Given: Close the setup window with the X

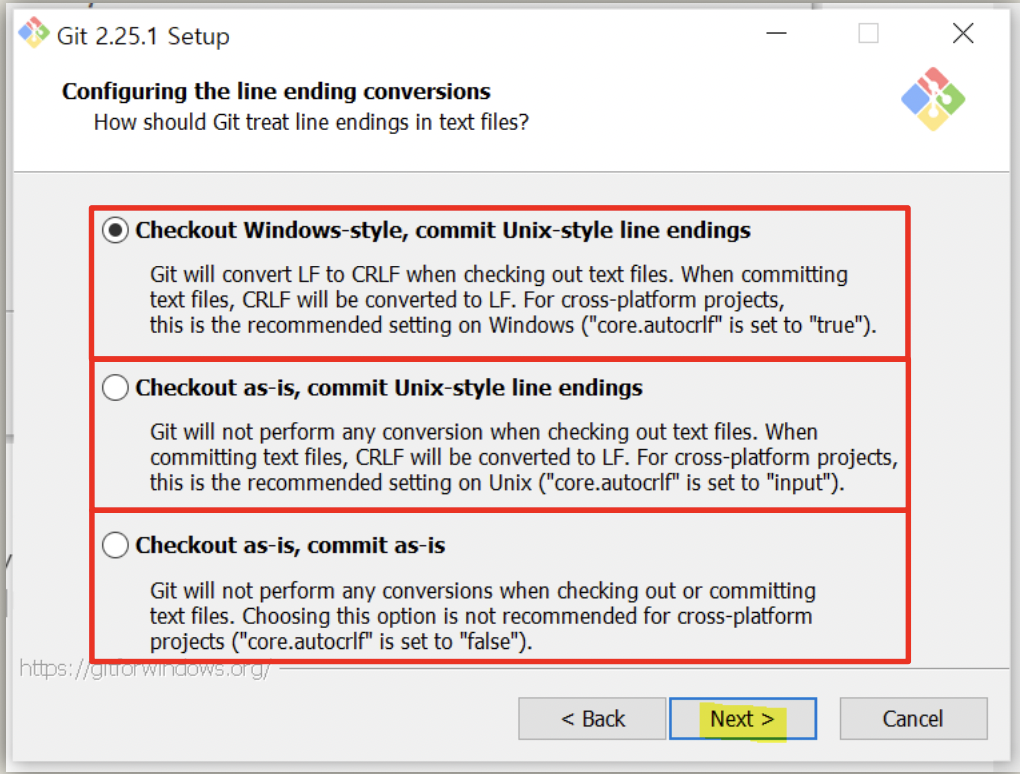Looking at the screenshot, I should click(962, 33).
